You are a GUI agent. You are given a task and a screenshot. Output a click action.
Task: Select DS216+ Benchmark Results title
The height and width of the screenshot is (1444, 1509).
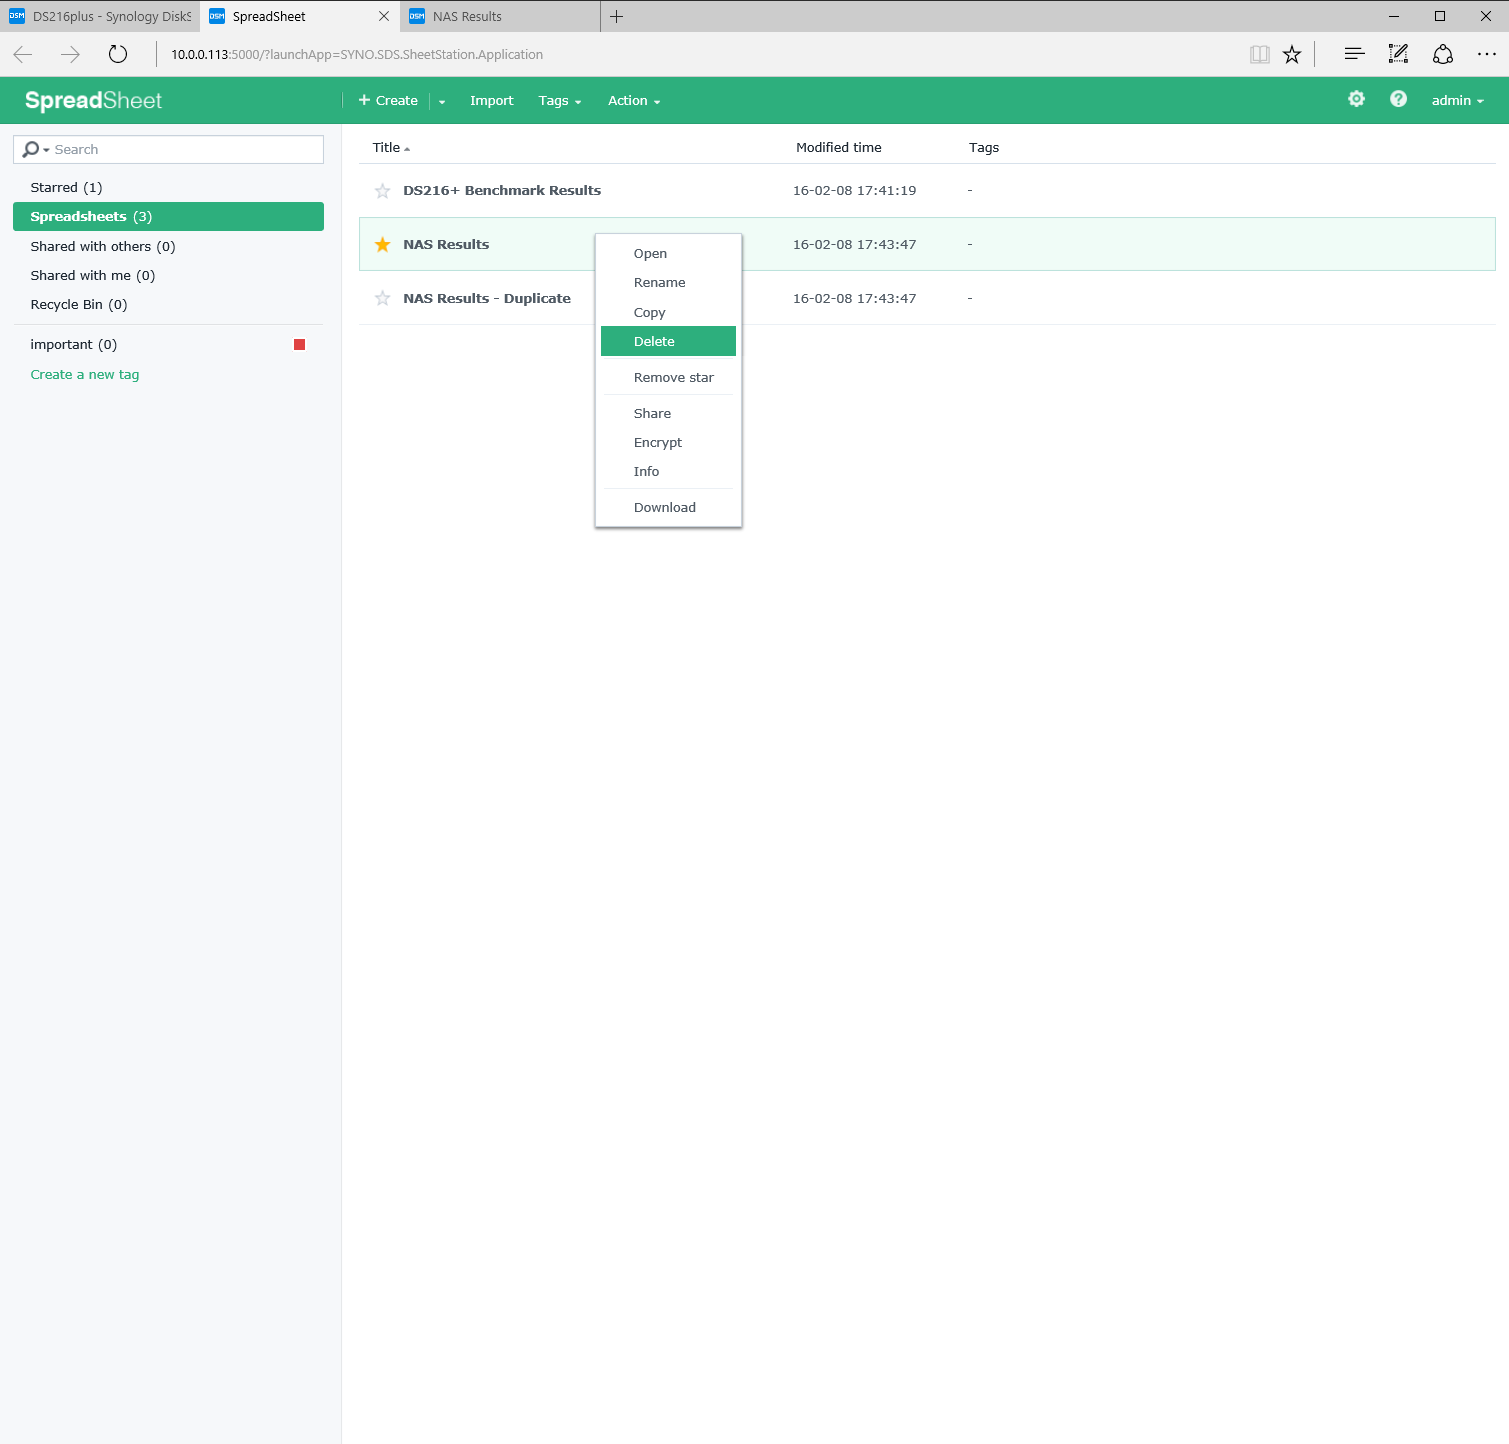pos(502,191)
